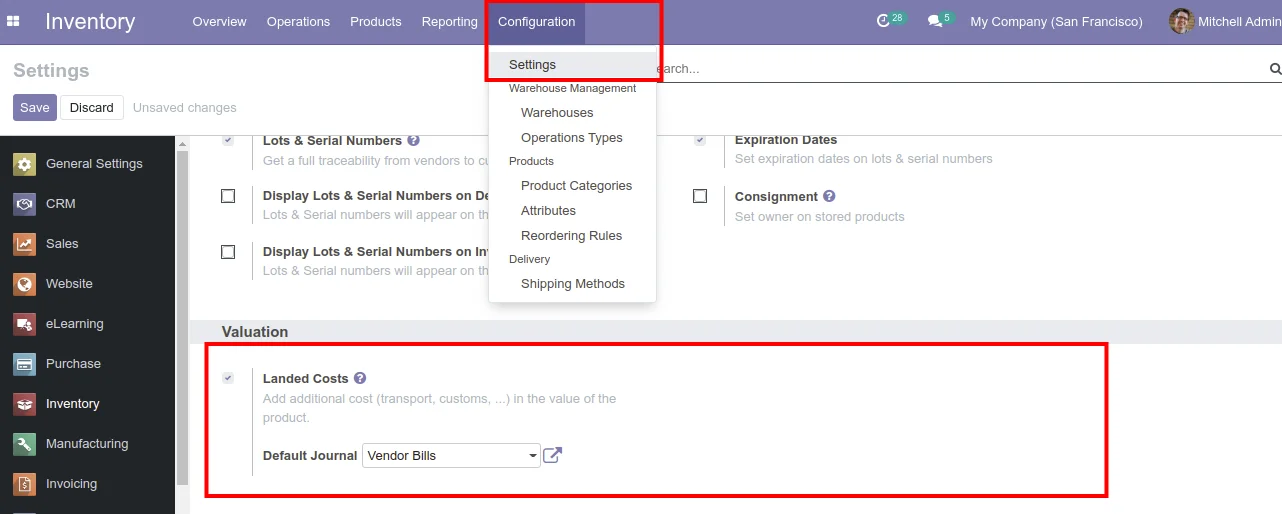This screenshot has width=1282, height=514.
Task: Open the Default Journal dropdown
Action: [x=451, y=455]
